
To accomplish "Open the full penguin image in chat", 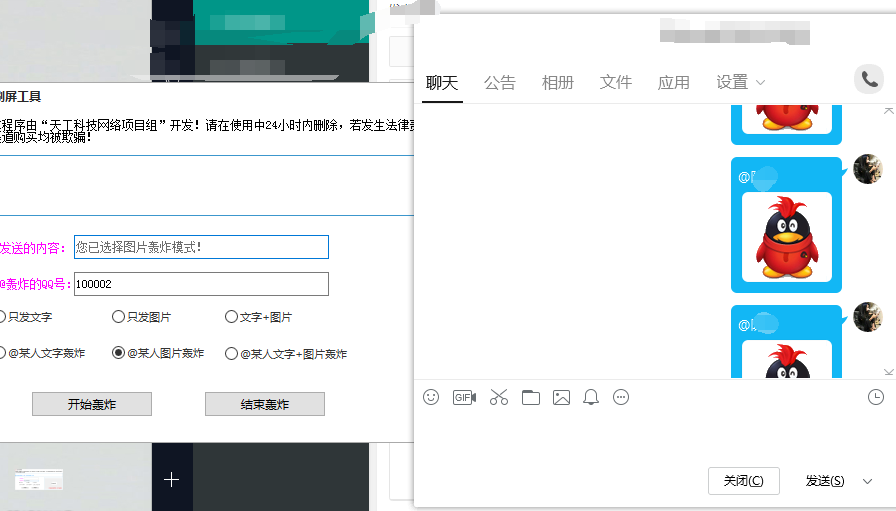I will point(787,237).
